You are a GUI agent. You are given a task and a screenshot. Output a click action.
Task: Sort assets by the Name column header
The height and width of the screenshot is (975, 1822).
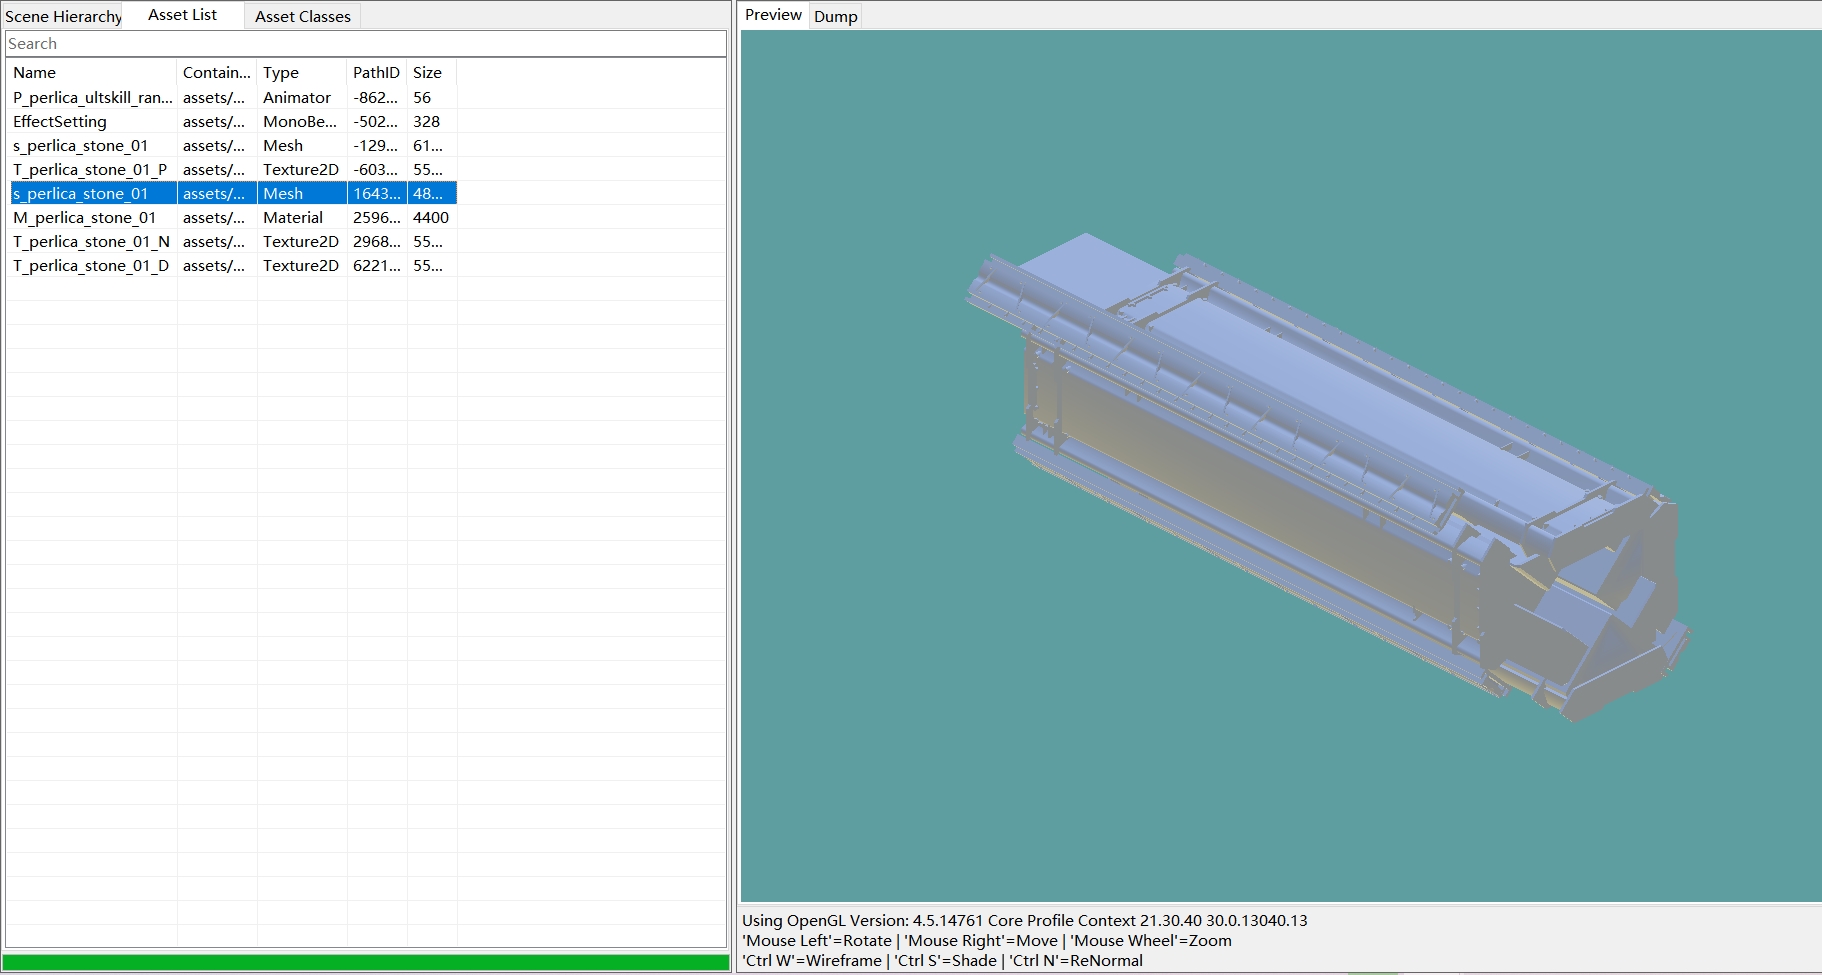click(92, 73)
